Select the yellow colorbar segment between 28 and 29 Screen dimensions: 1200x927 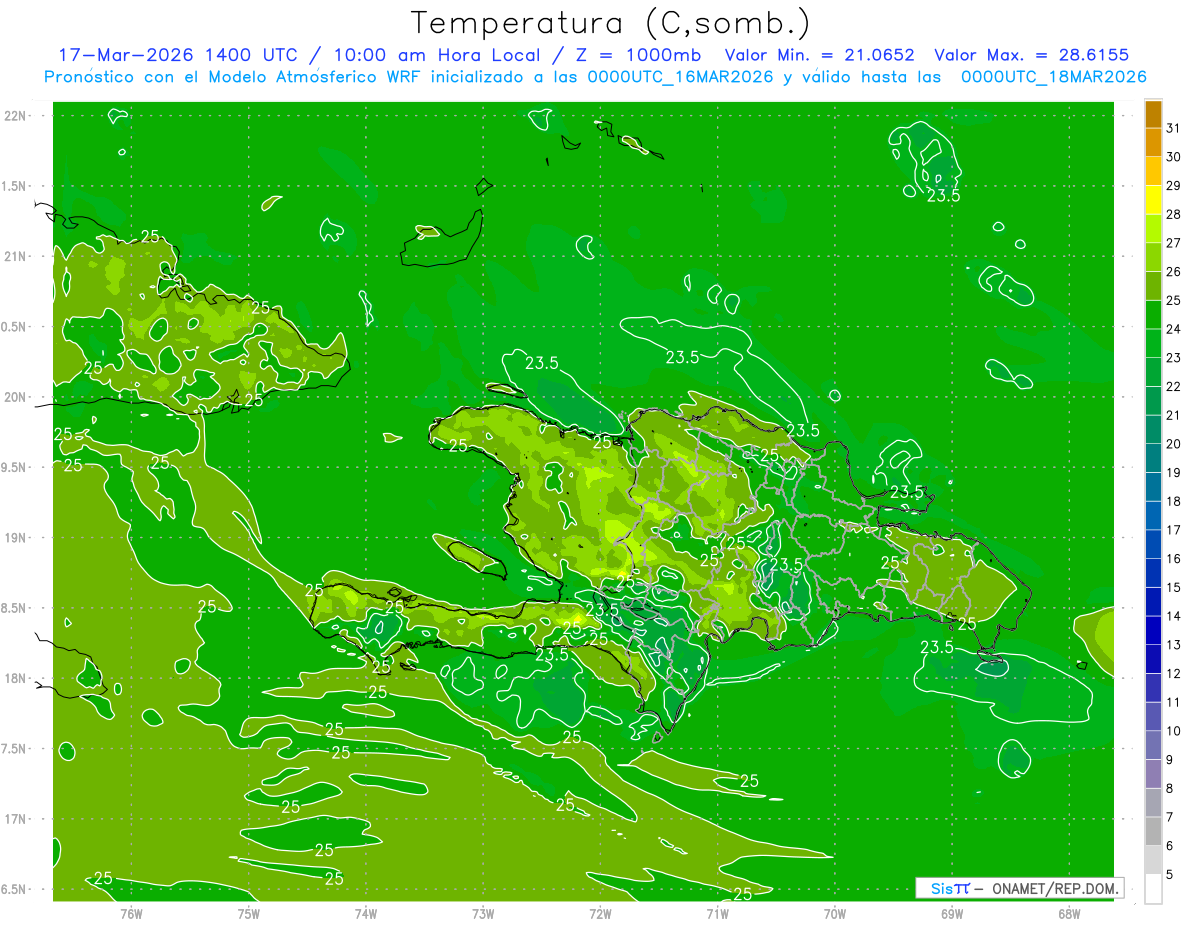[1153, 200]
